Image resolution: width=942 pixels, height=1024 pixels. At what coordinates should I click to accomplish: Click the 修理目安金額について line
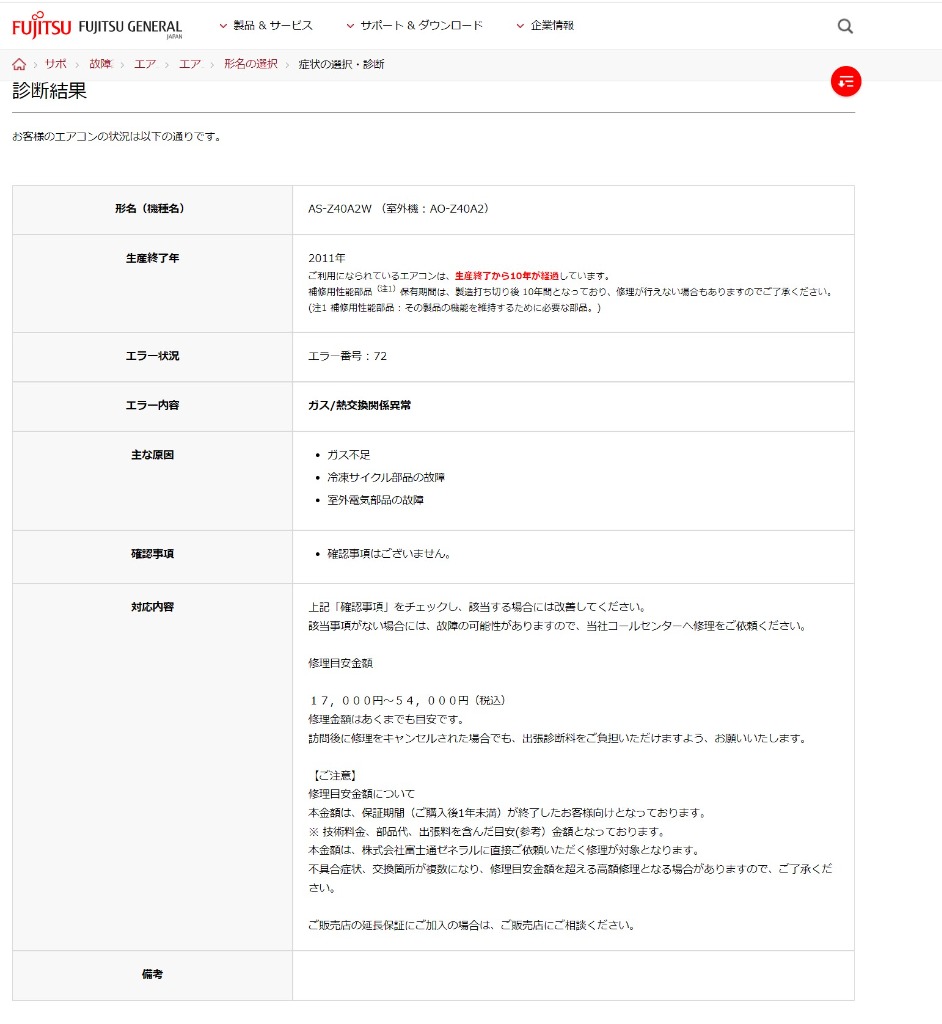coord(362,794)
